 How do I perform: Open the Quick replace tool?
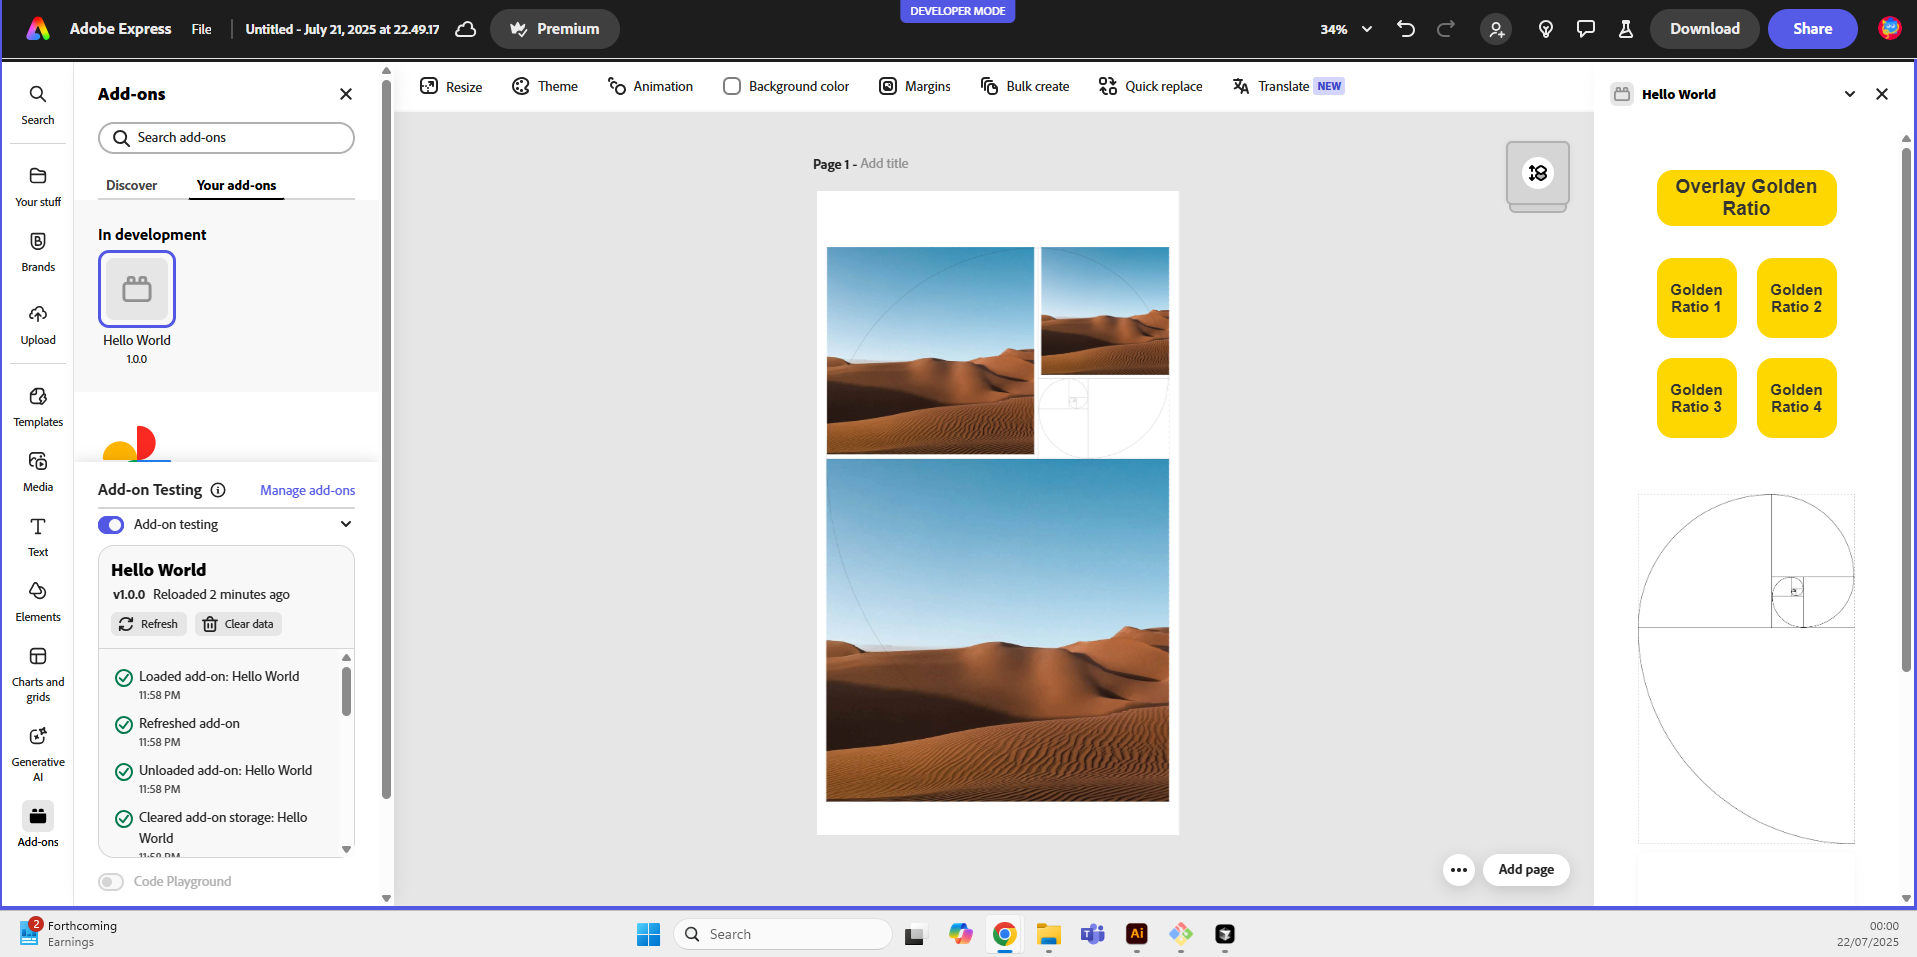click(x=1150, y=86)
